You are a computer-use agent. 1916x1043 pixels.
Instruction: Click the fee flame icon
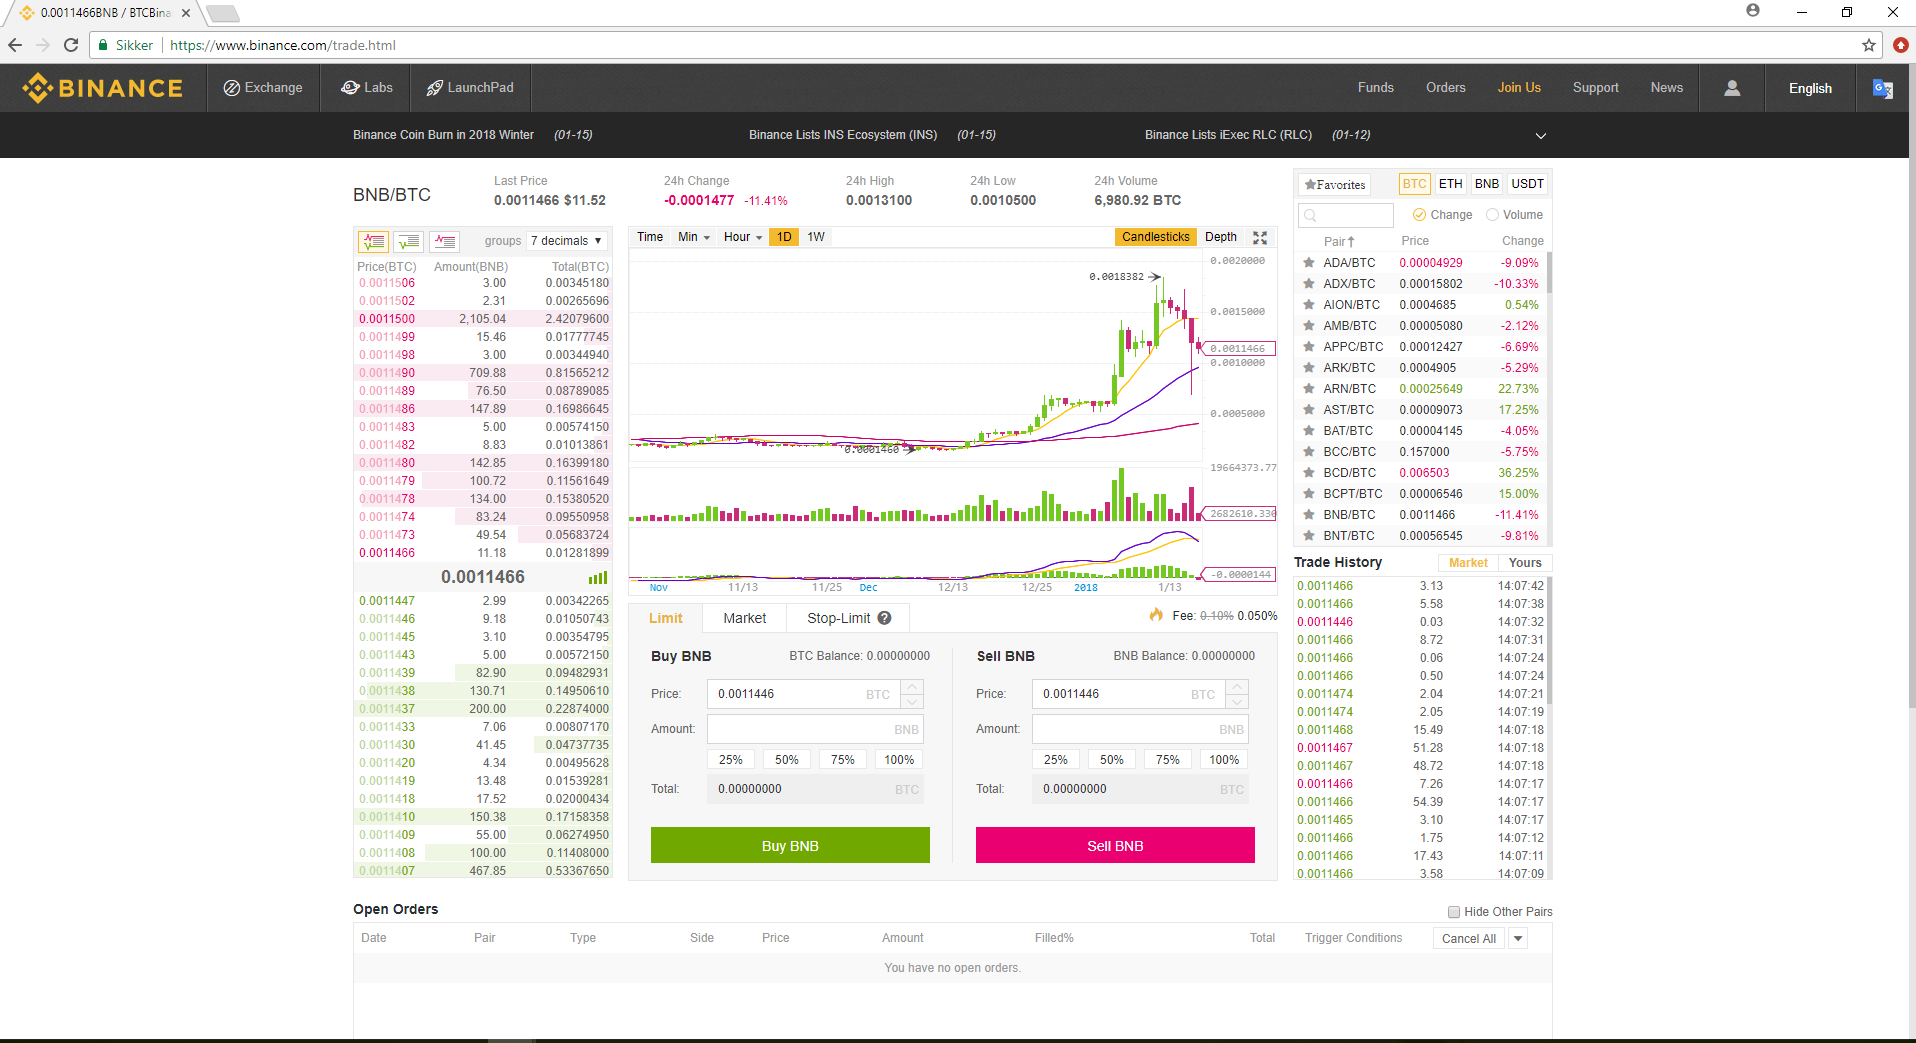(1156, 615)
